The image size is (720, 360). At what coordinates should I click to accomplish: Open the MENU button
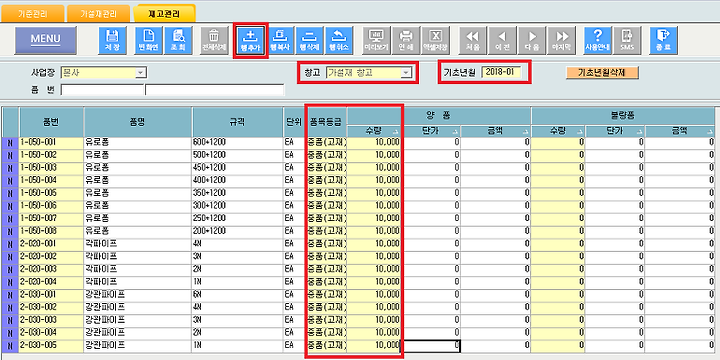tap(45, 40)
